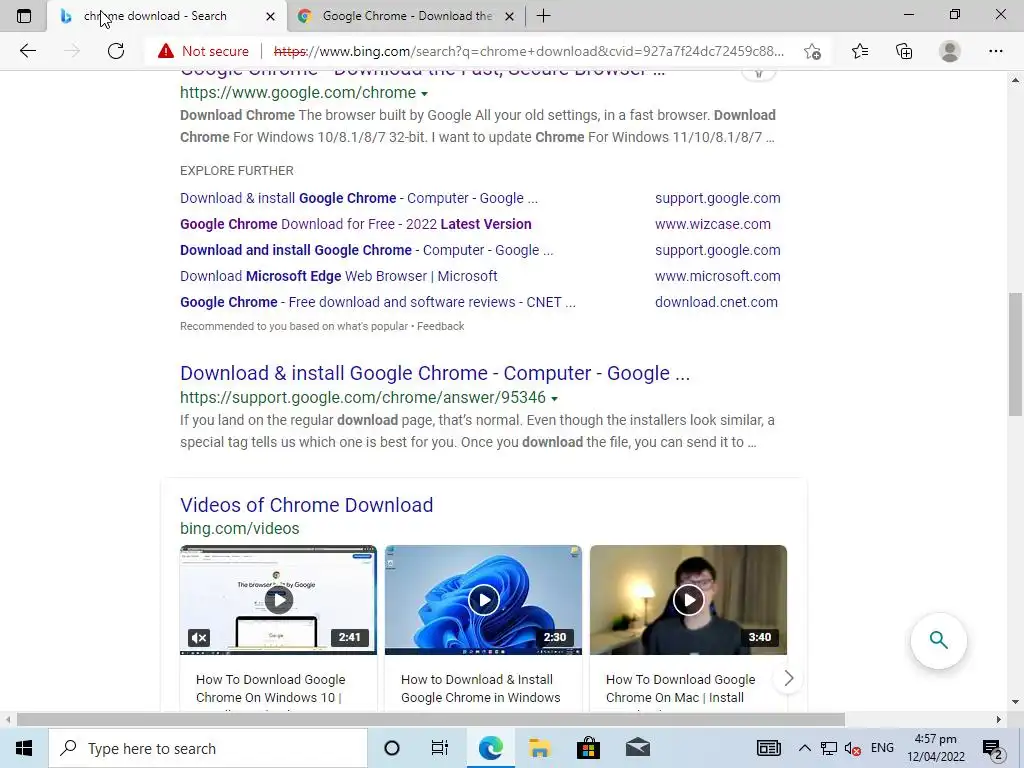Open Microsoft Edge taskbar icon
The width and height of the screenshot is (1024, 768).
pyautogui.click(x=490, y=748)
